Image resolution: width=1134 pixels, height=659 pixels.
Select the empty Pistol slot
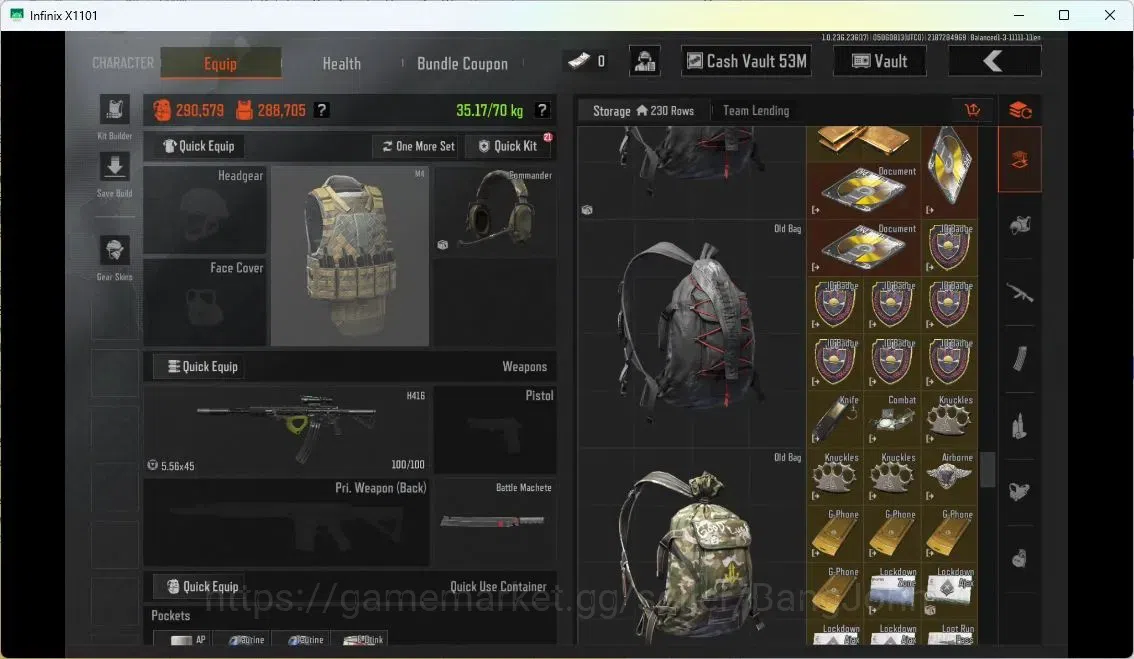[x=495, y=430]
